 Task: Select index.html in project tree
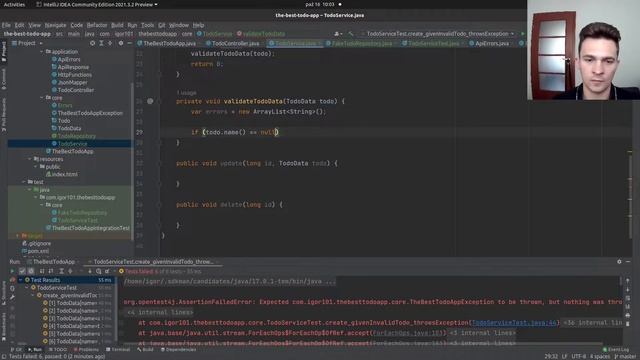(64, 174)
